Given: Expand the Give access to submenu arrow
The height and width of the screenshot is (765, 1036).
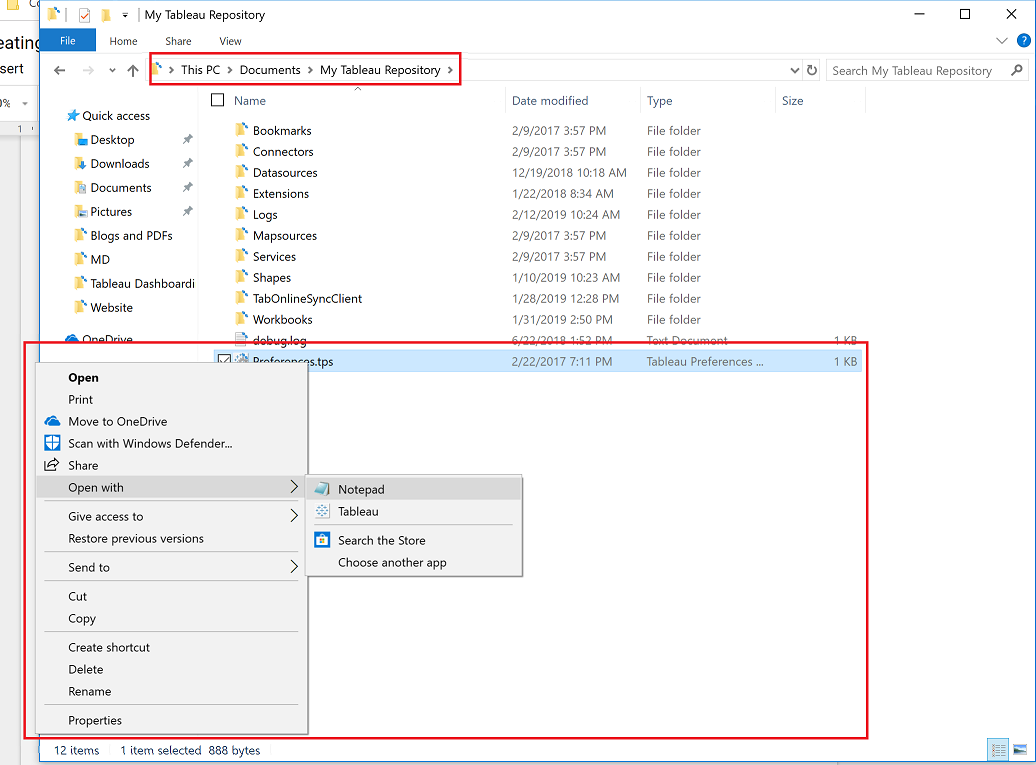Looking at the screenshot, I should tap(294, 516).
